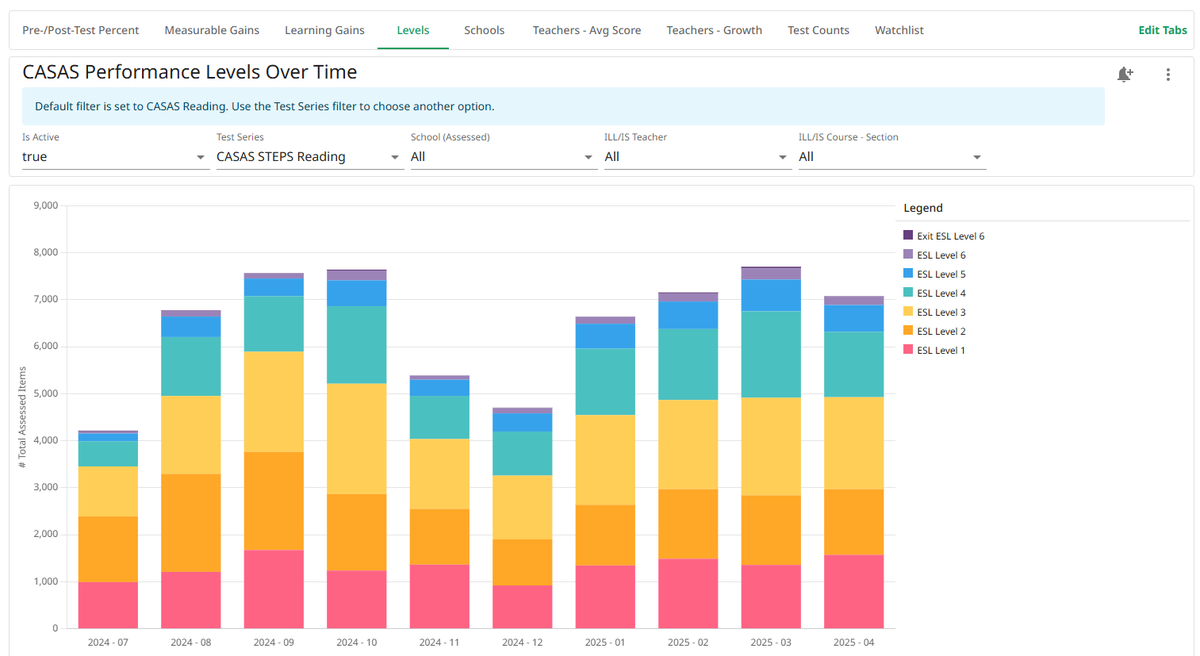Go to the Watchlist tab
Viewport: 1200px width, 656px height.
click(899, 30)
